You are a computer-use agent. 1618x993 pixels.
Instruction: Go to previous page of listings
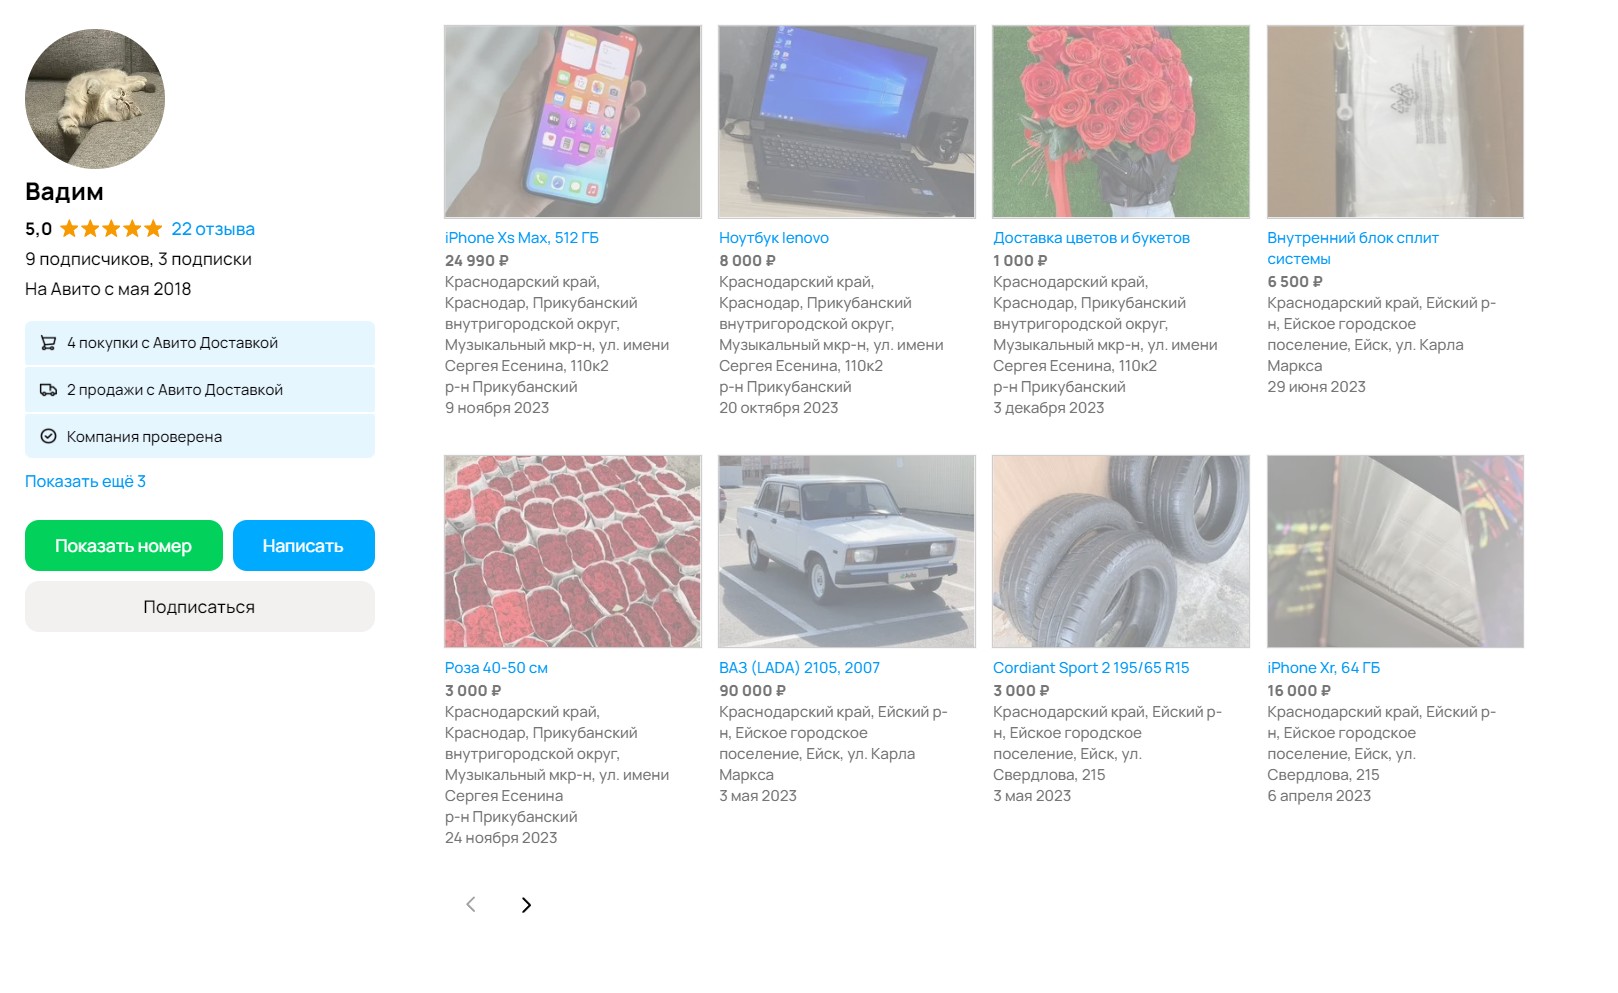coord(471,905)
